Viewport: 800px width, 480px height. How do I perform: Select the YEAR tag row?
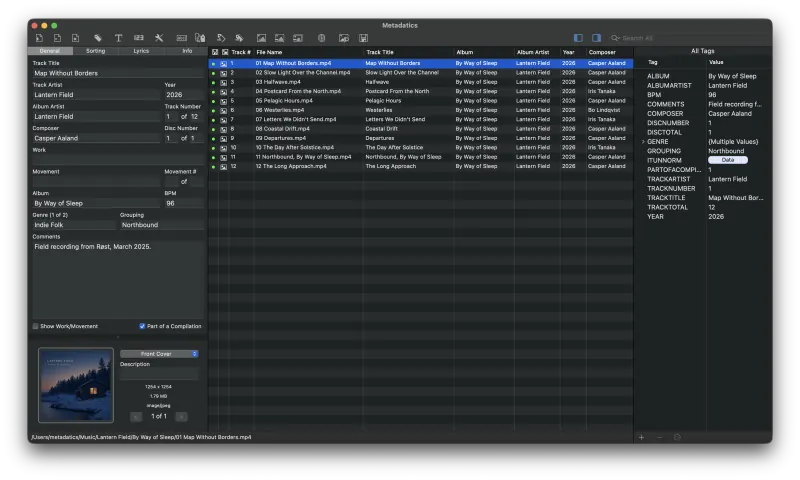pyautogui.click(x=703, y=217)
